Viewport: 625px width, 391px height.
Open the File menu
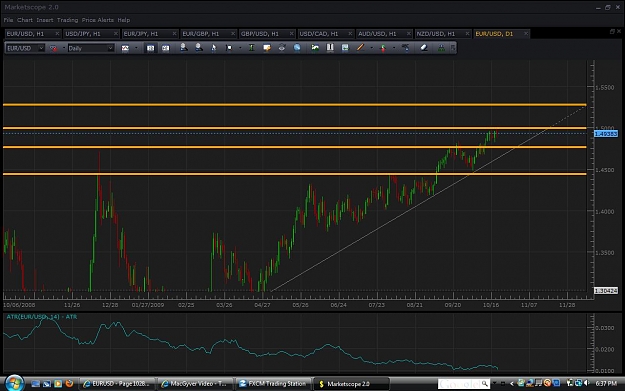[8, 20]
